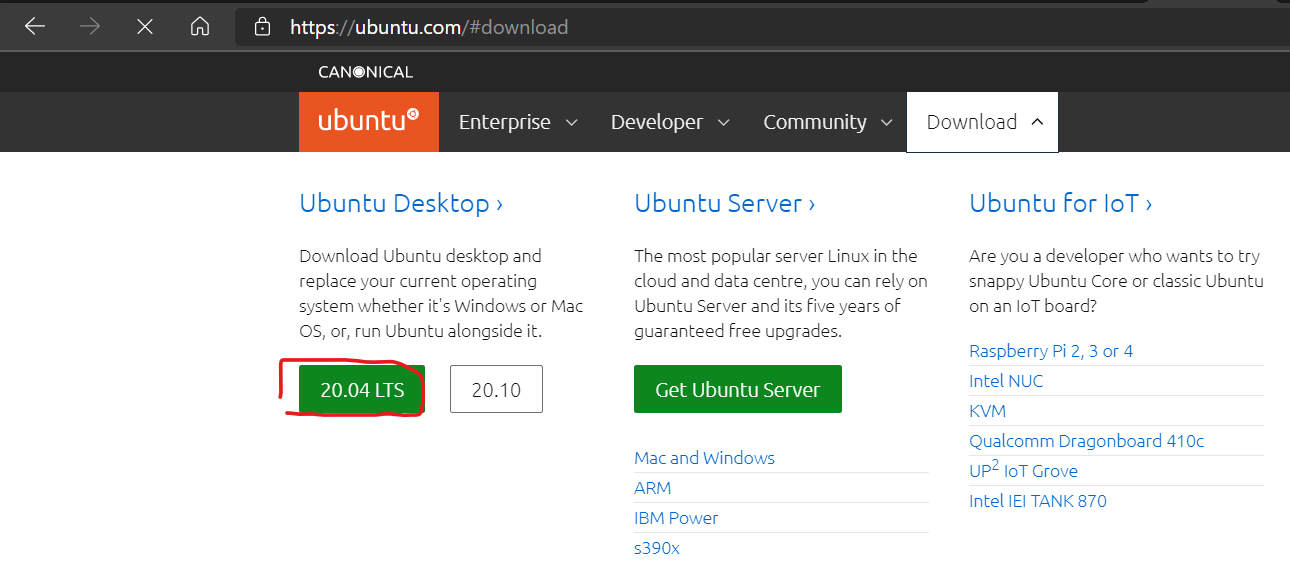Open the browser home page icon

(199, 26)
